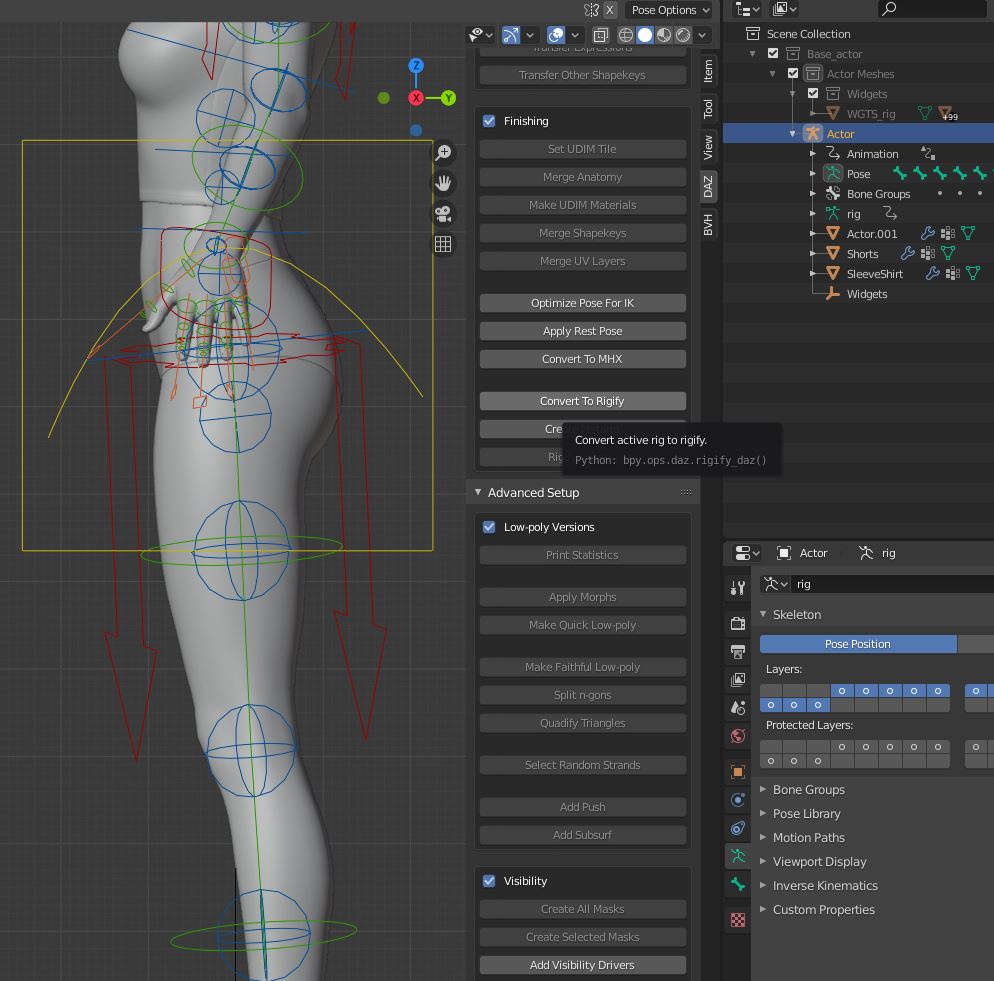Image resolution: width=994 pixels, height=981 pixels.
Task: Open the Render properties tab icon
Action: click(x=738, y=623)
